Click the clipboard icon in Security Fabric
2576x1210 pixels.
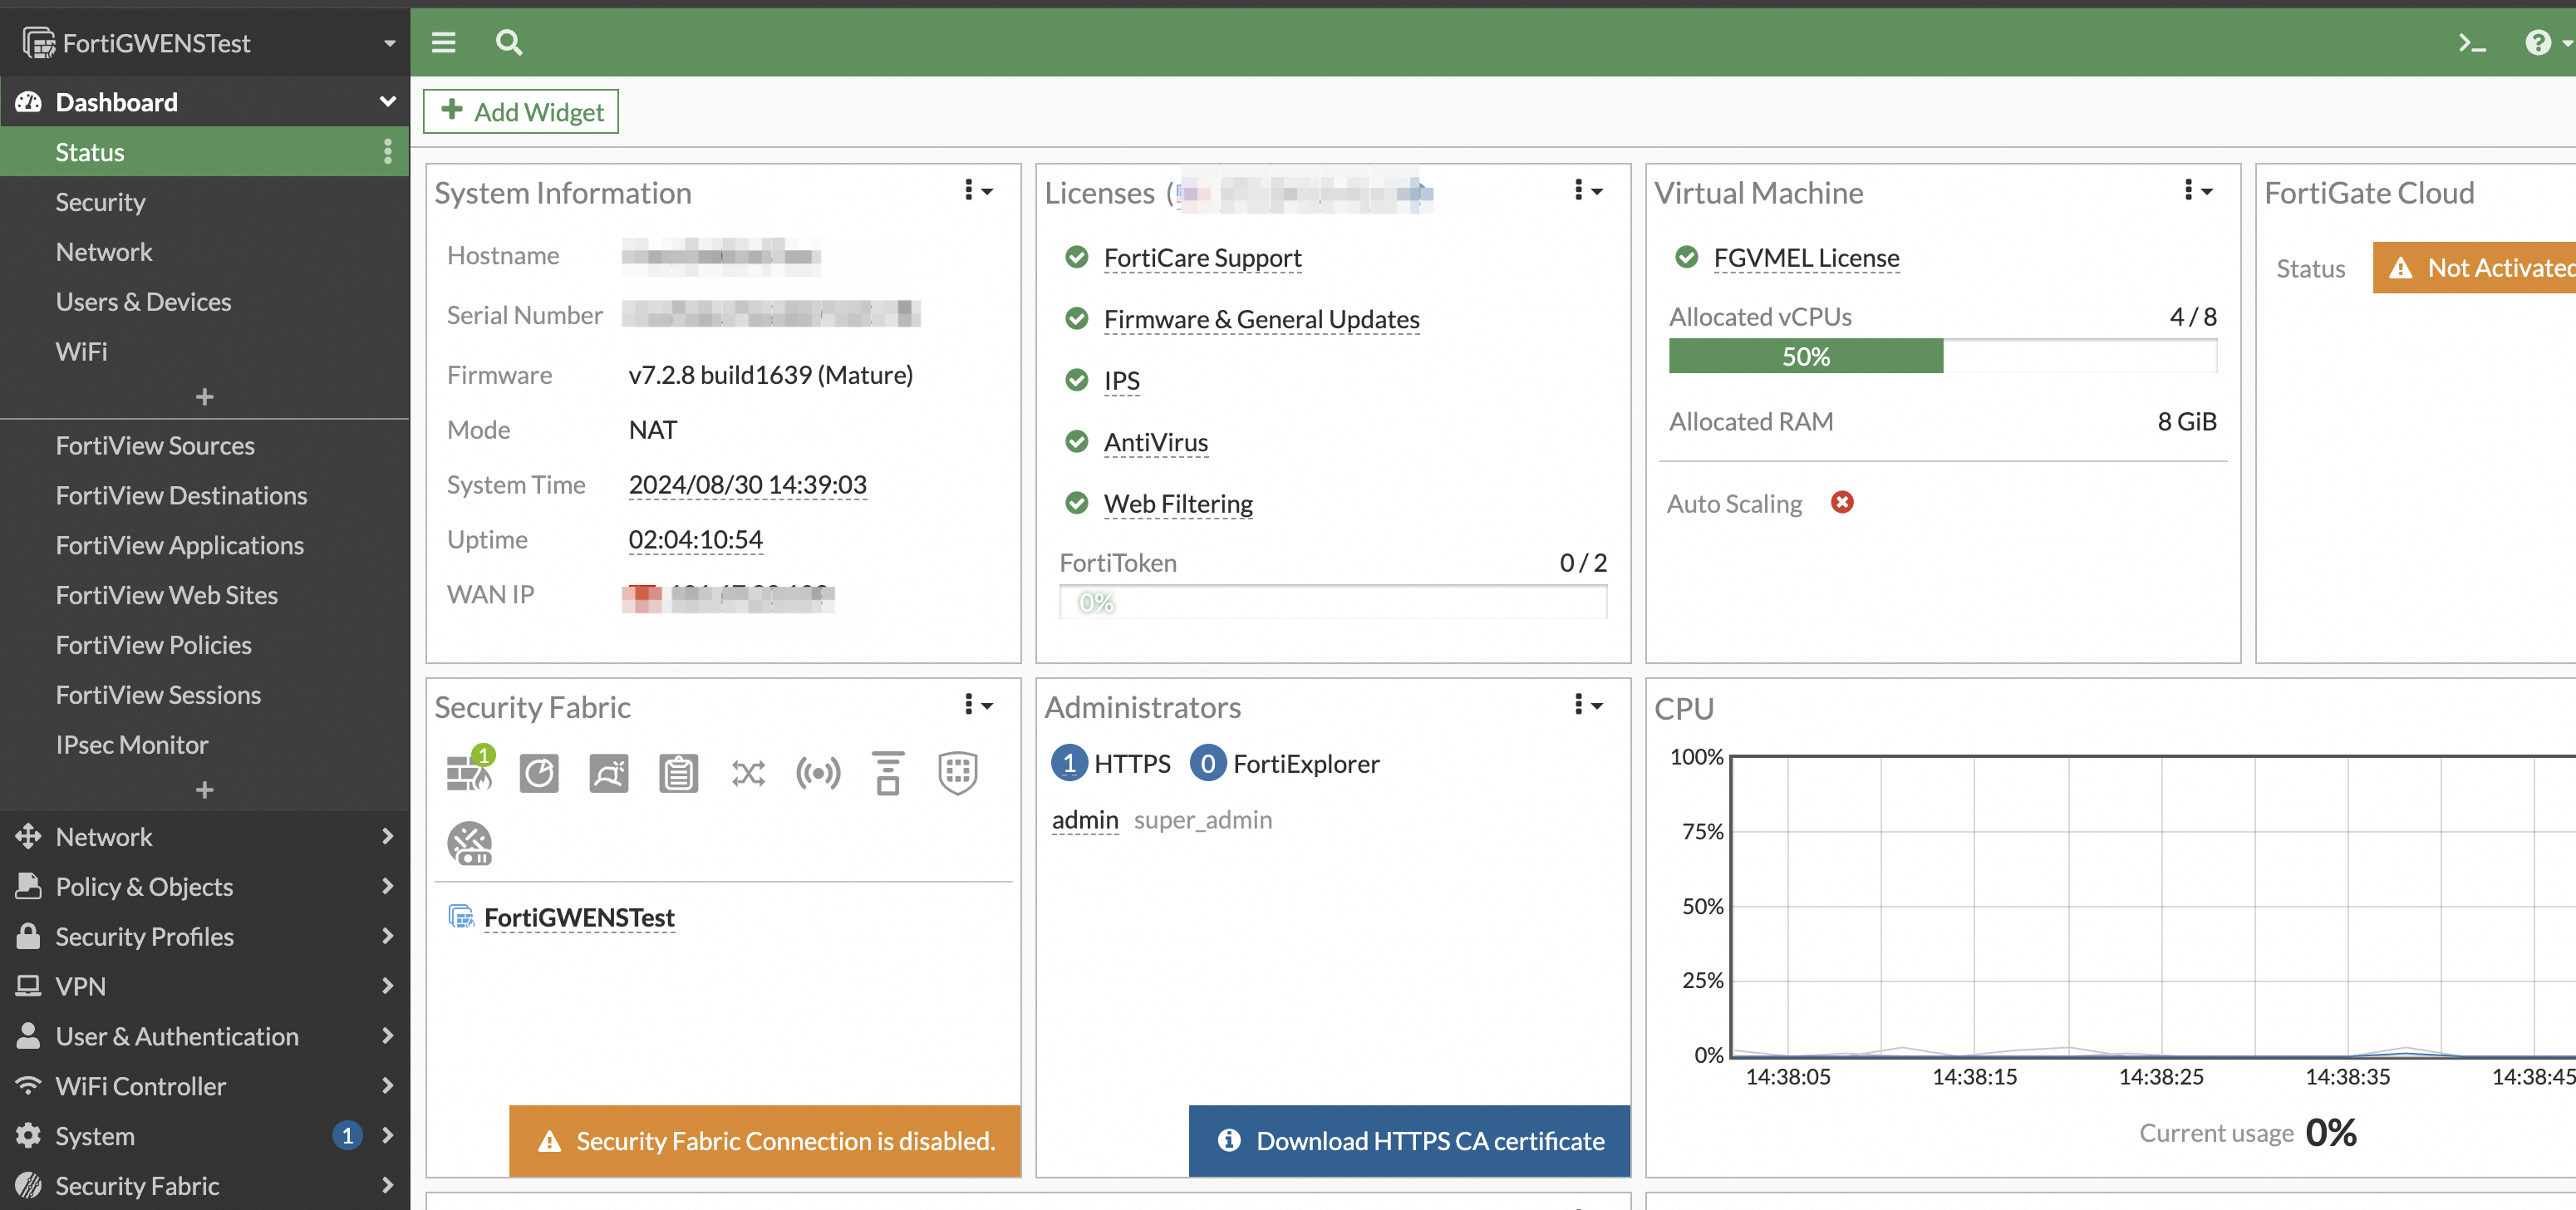pyautogui.click(x=678, y=773)
